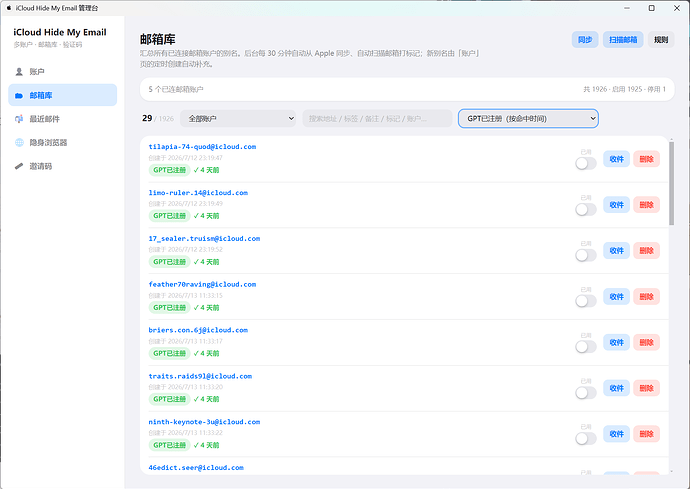Switch to 邮箱库 in the sidebar
The image size is (690, 489).
click(62, 95)
